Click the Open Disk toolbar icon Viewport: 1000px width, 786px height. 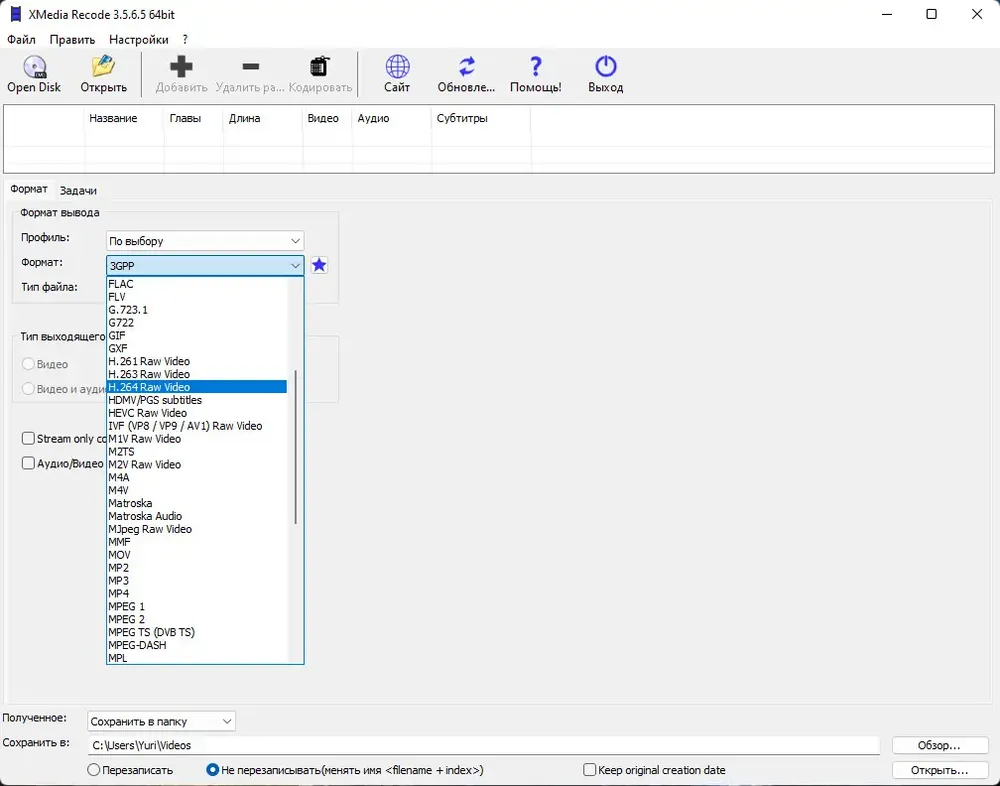[34, 66]
